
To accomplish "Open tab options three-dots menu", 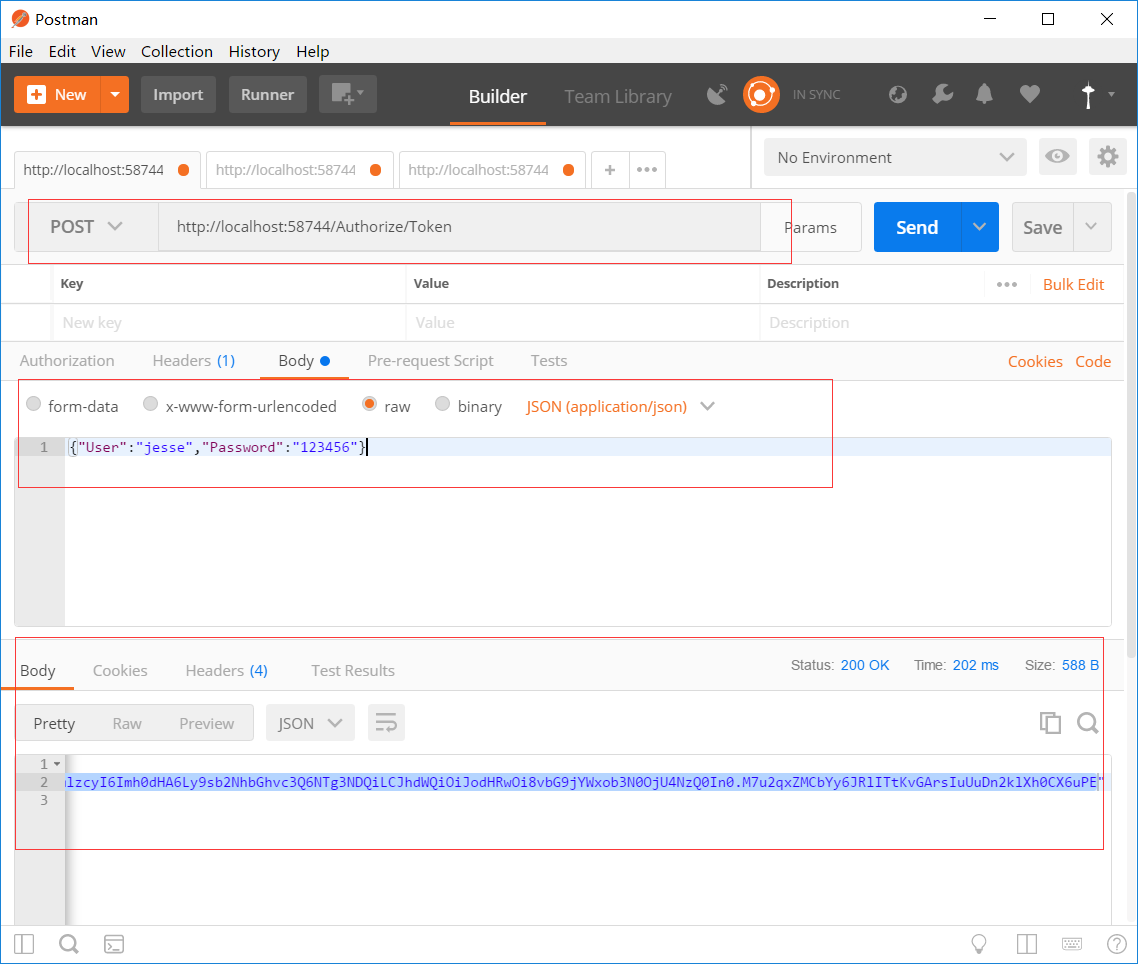I will tap(647, 170).
